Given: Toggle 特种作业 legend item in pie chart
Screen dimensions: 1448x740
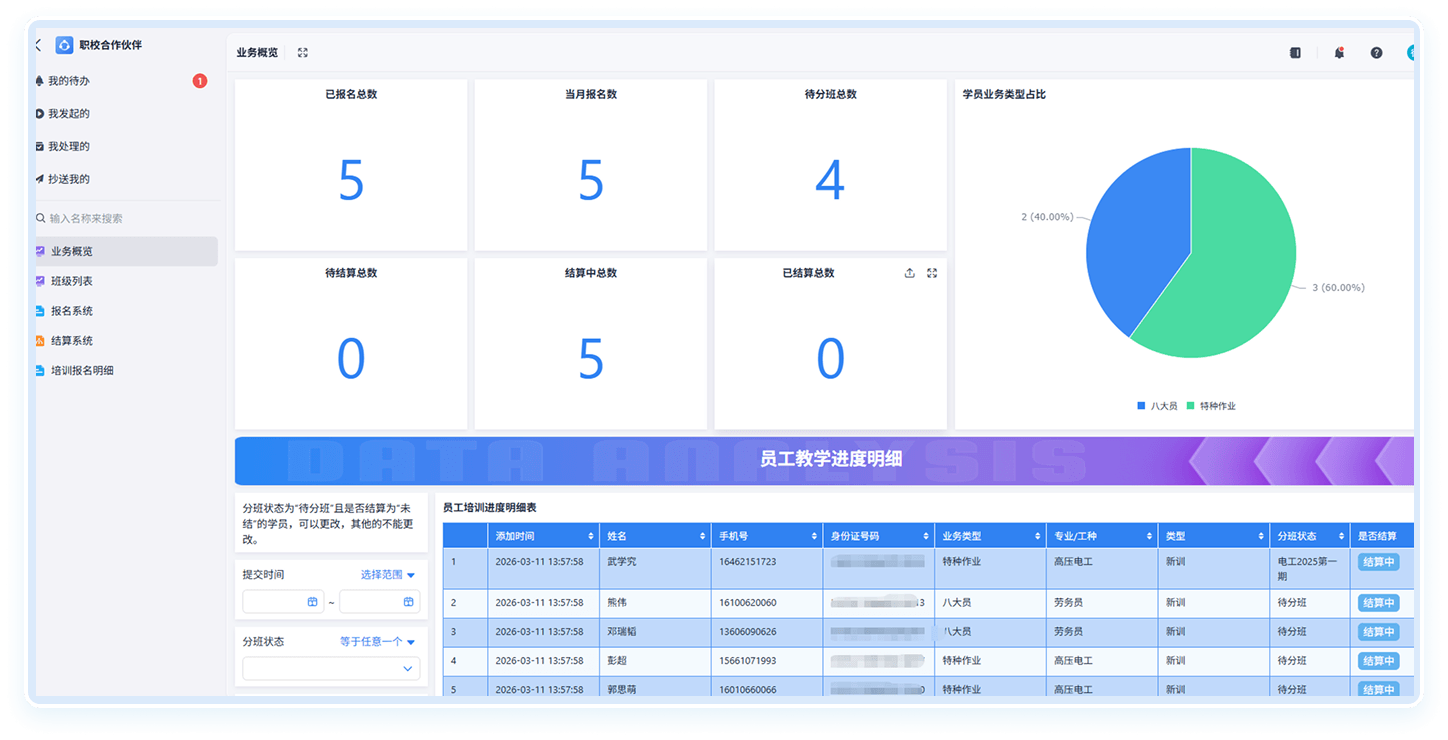Looking at the screenshot, I should [1210, 406].
